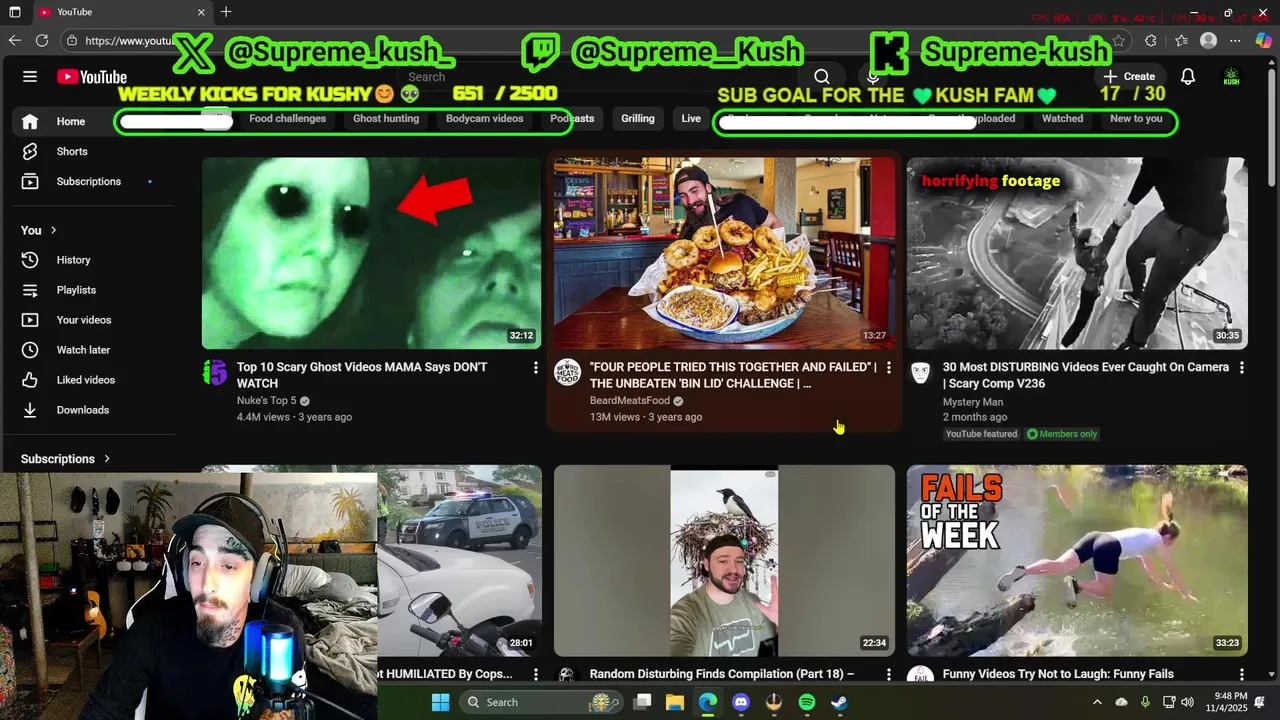Image resolution: width=1280 pixels, height=720 pixels.
Task: Select the Watched filter chip
Action: pos(1062,119)
